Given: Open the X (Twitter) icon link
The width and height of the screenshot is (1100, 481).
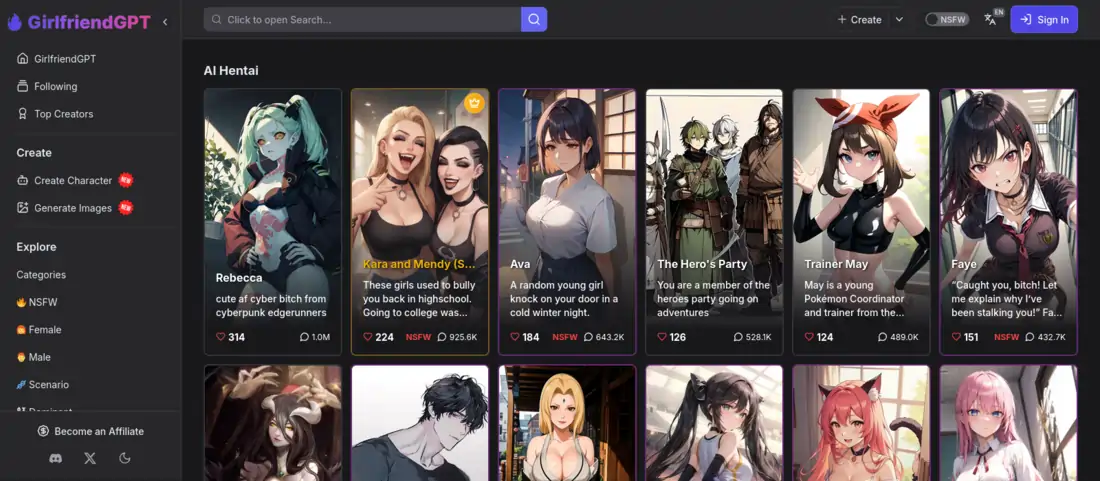Looking at the screenshot, I should (x=90, y=459).
